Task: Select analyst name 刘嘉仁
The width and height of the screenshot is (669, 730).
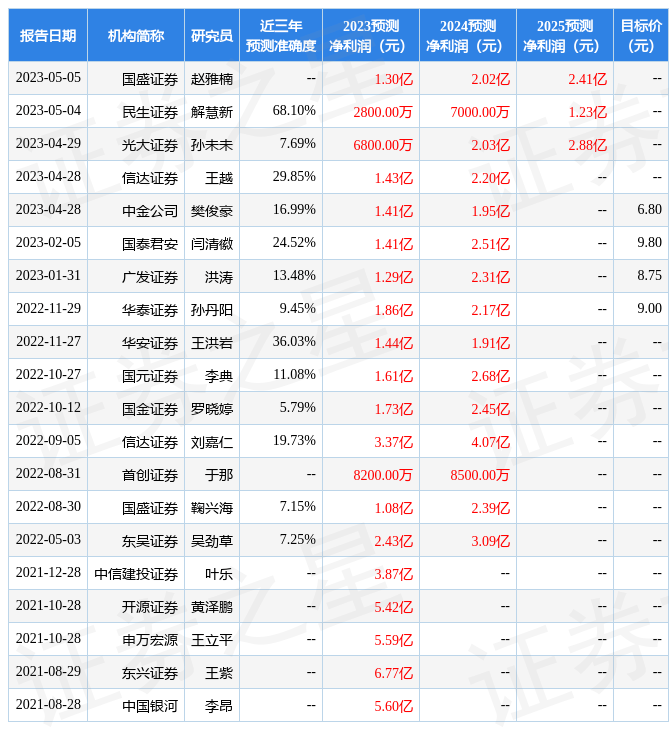Action: [212, 442]
